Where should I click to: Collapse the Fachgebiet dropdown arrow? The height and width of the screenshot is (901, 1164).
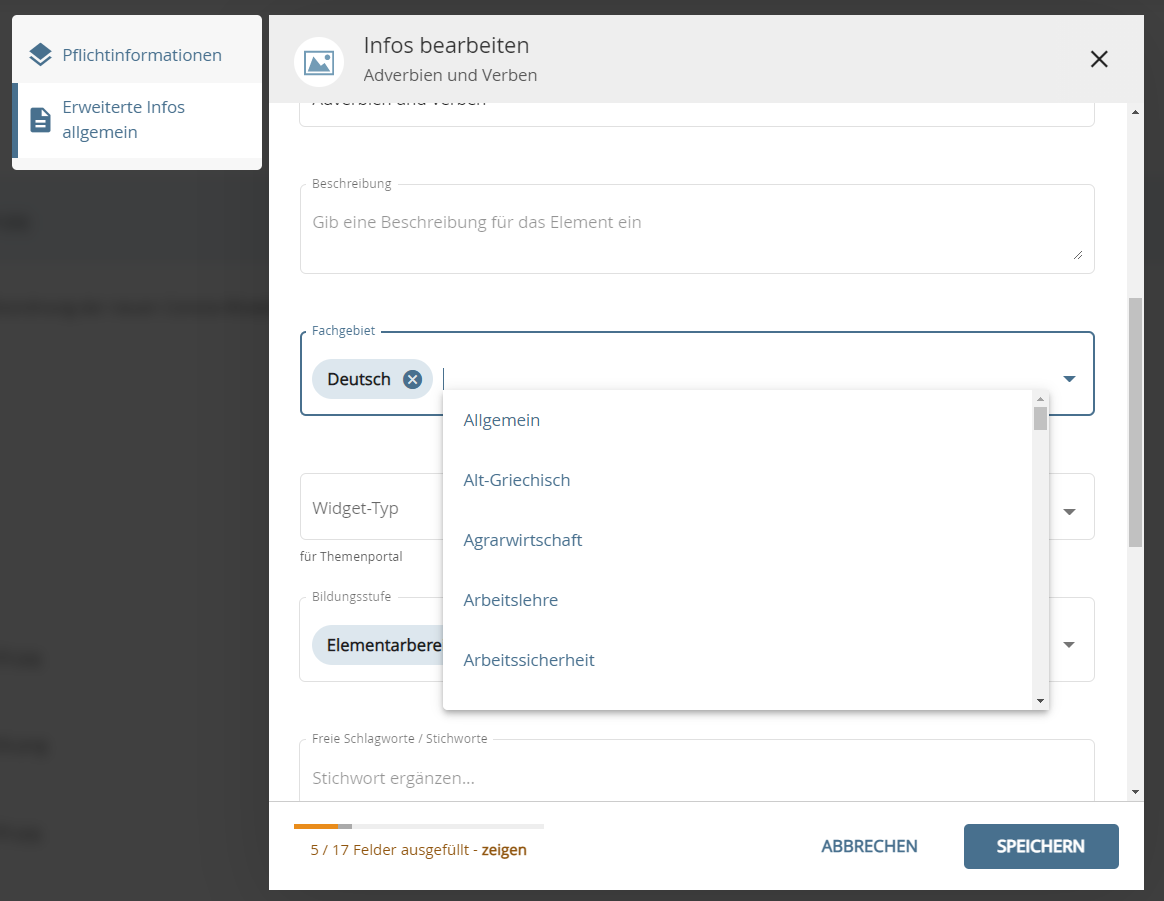1069,379
